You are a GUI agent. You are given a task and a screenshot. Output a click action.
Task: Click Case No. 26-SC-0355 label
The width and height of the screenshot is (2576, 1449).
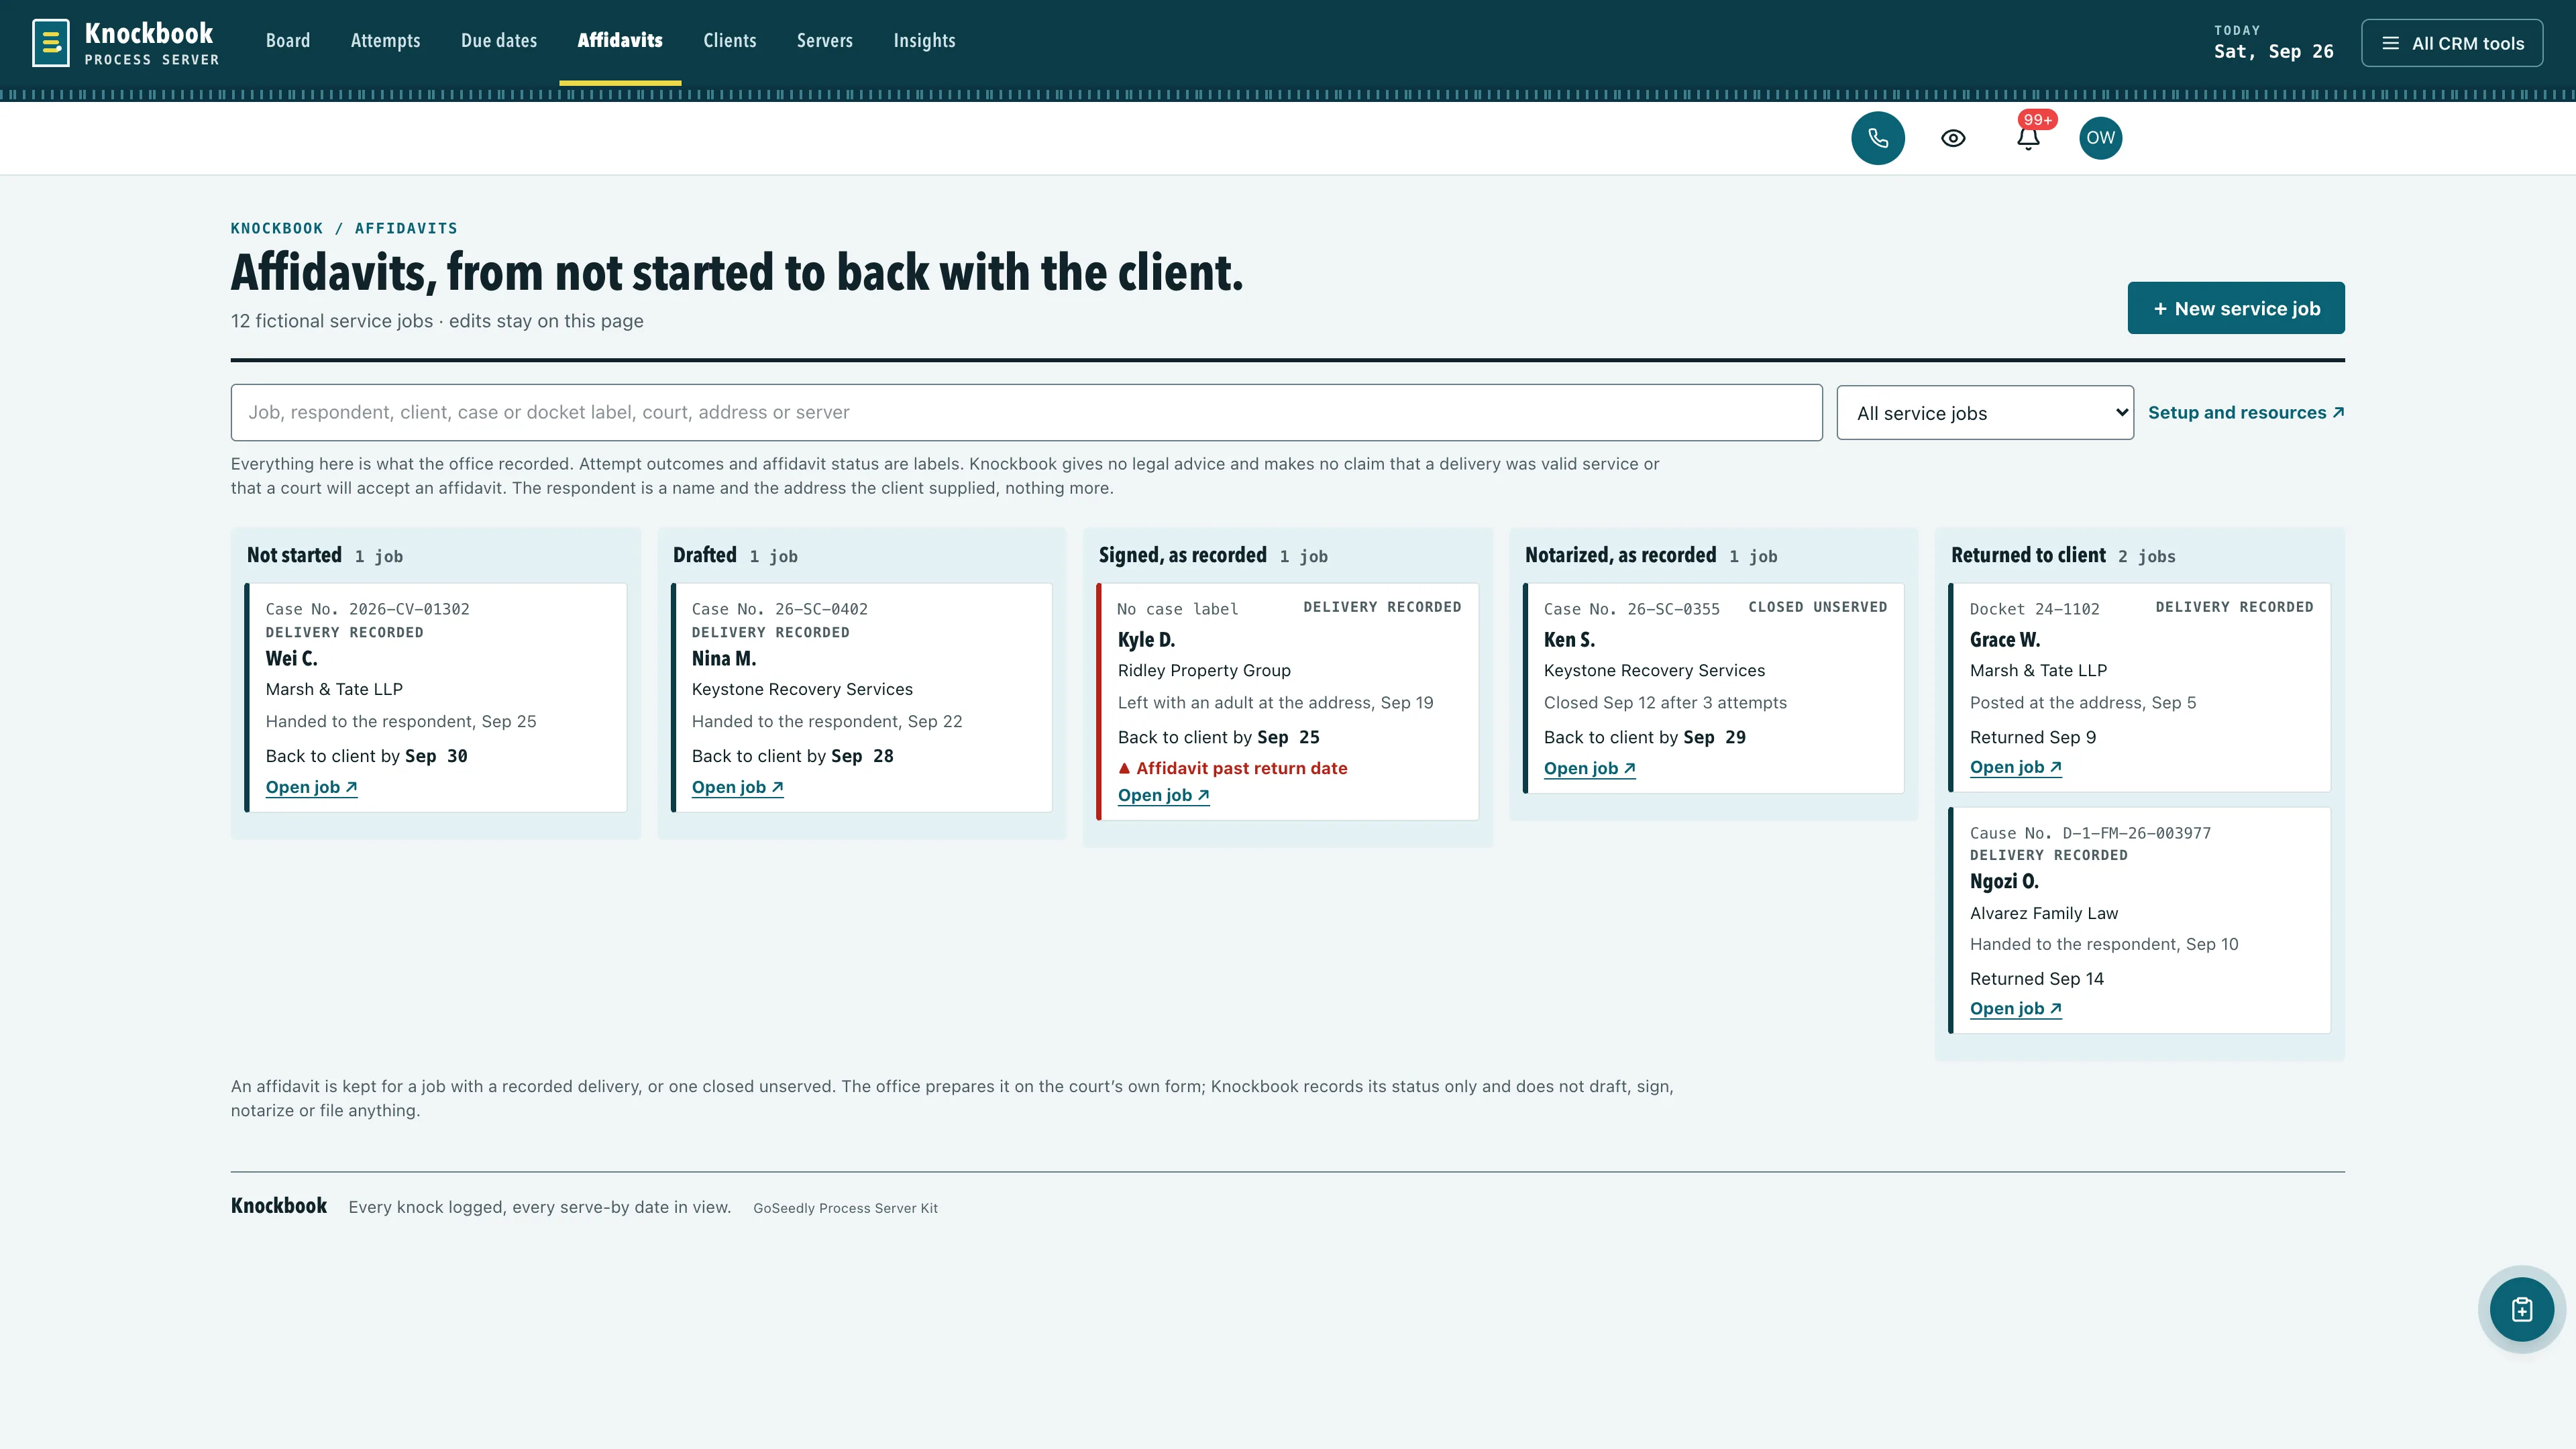coord(1632,609)
